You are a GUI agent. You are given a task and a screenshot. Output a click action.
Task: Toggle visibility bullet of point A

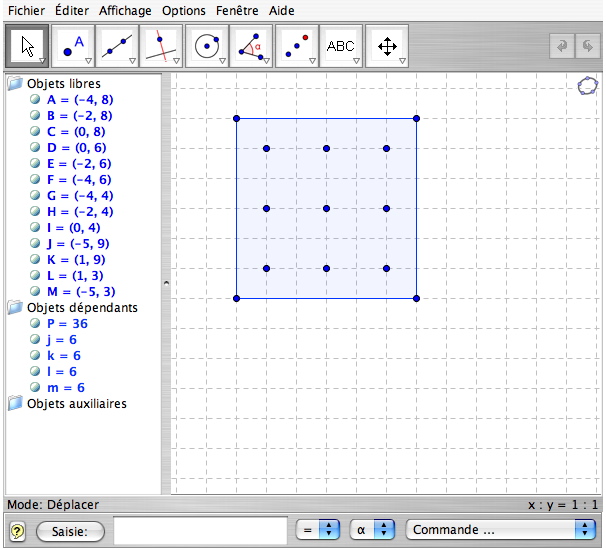(35, 99)
